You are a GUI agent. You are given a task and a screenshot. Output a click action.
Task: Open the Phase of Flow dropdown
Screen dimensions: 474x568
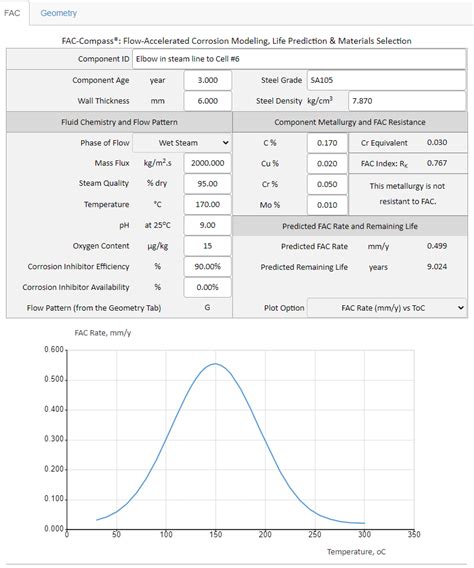click(x=182, y=143)
